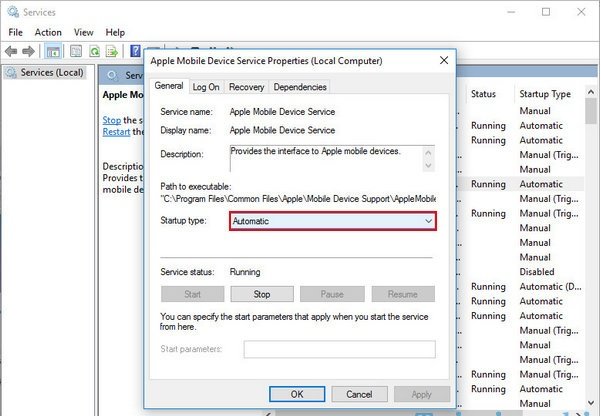Click the Restart link in Services pane
The height and width of the screenshot is (416, 601).
pos(116,132)
